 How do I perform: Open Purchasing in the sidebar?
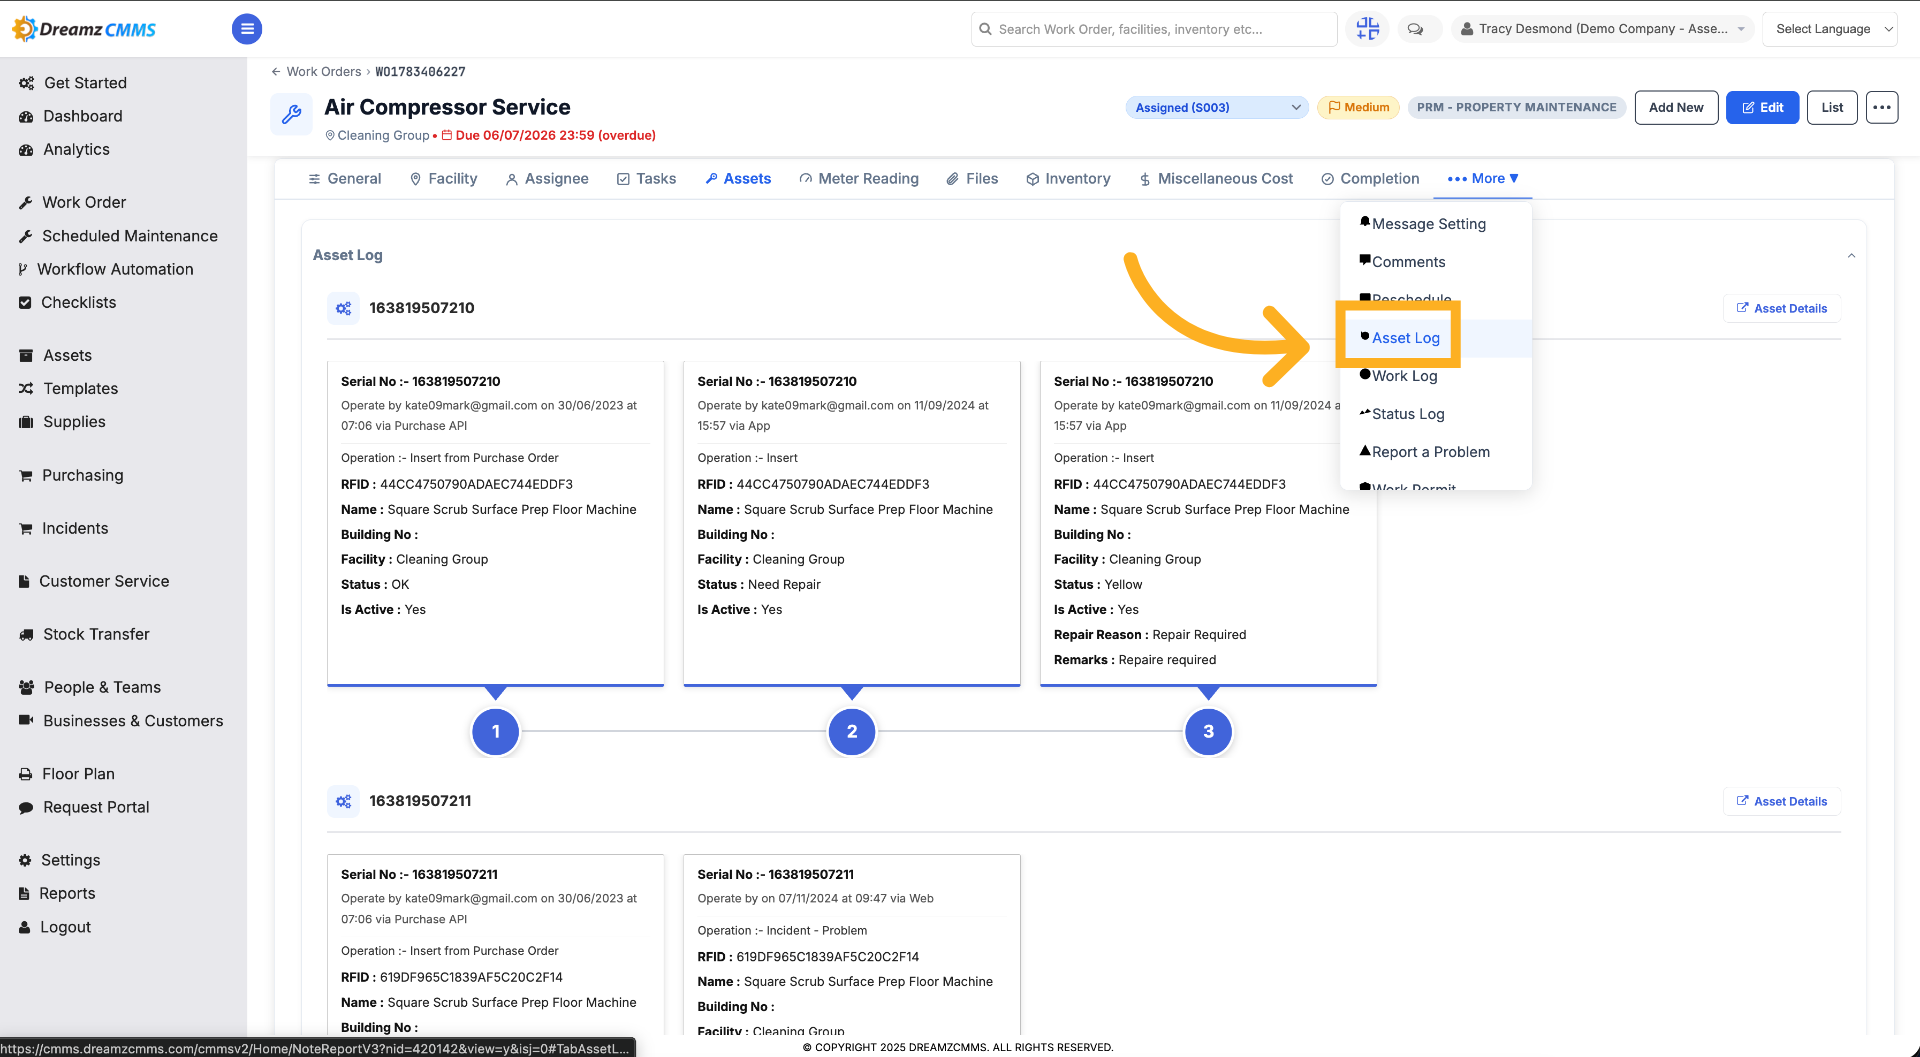(82, 475)
